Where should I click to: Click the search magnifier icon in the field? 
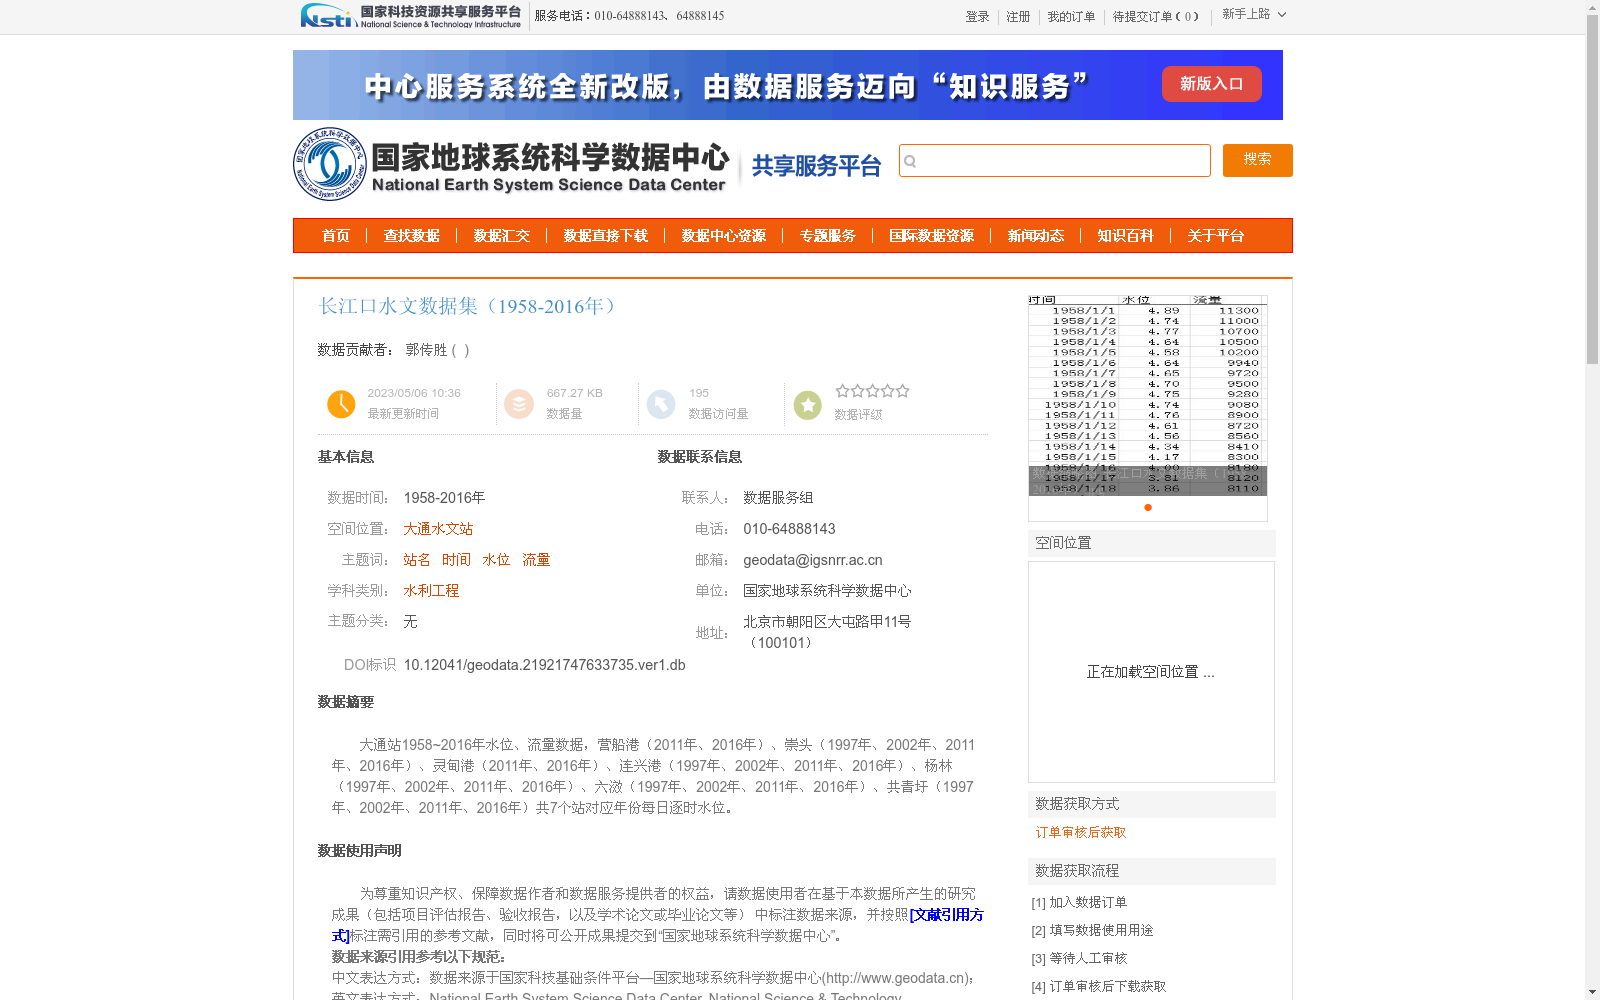(x=910, y=161)
